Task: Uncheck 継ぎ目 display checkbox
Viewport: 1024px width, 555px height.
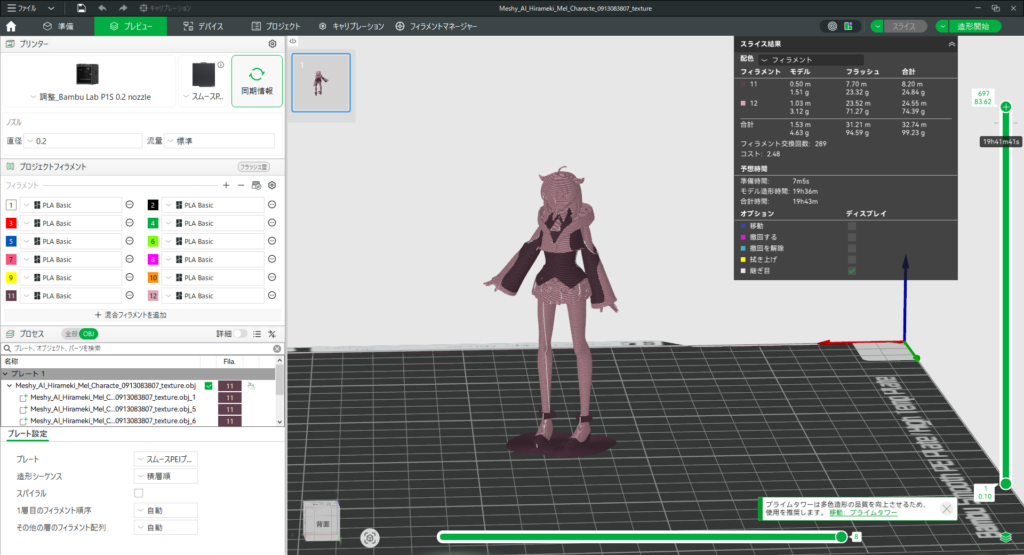Action: pos(852,270)
